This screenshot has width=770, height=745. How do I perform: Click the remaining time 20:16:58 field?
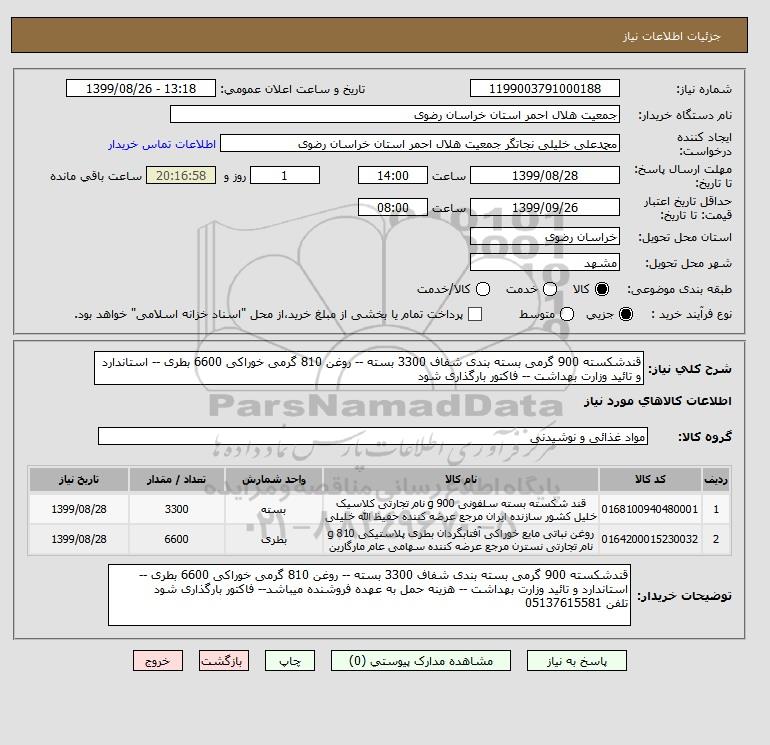[181, 175]
